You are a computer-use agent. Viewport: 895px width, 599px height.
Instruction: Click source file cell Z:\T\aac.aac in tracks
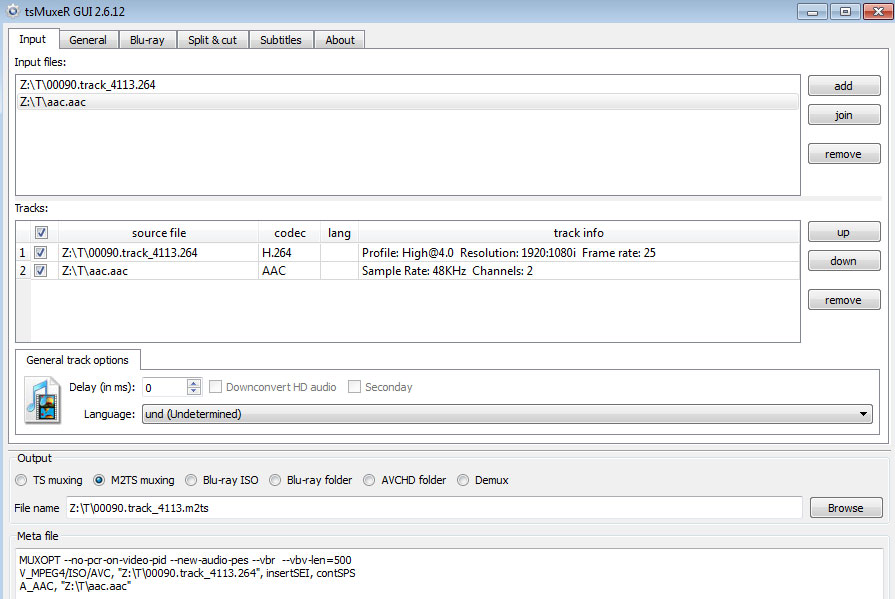pos(158,271)
